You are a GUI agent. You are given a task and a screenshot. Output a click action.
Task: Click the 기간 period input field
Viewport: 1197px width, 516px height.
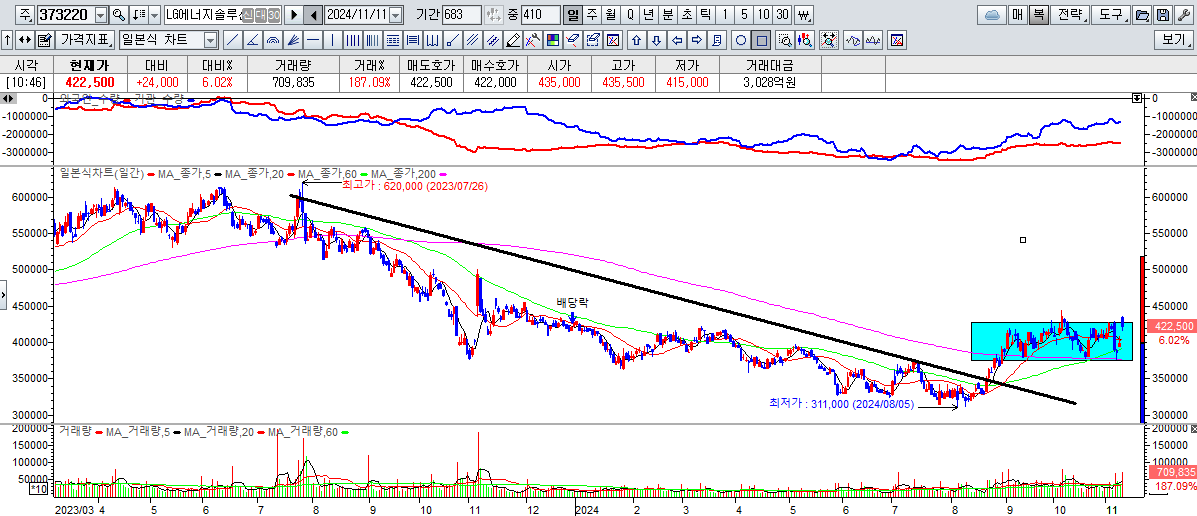[x=461, y=15]
